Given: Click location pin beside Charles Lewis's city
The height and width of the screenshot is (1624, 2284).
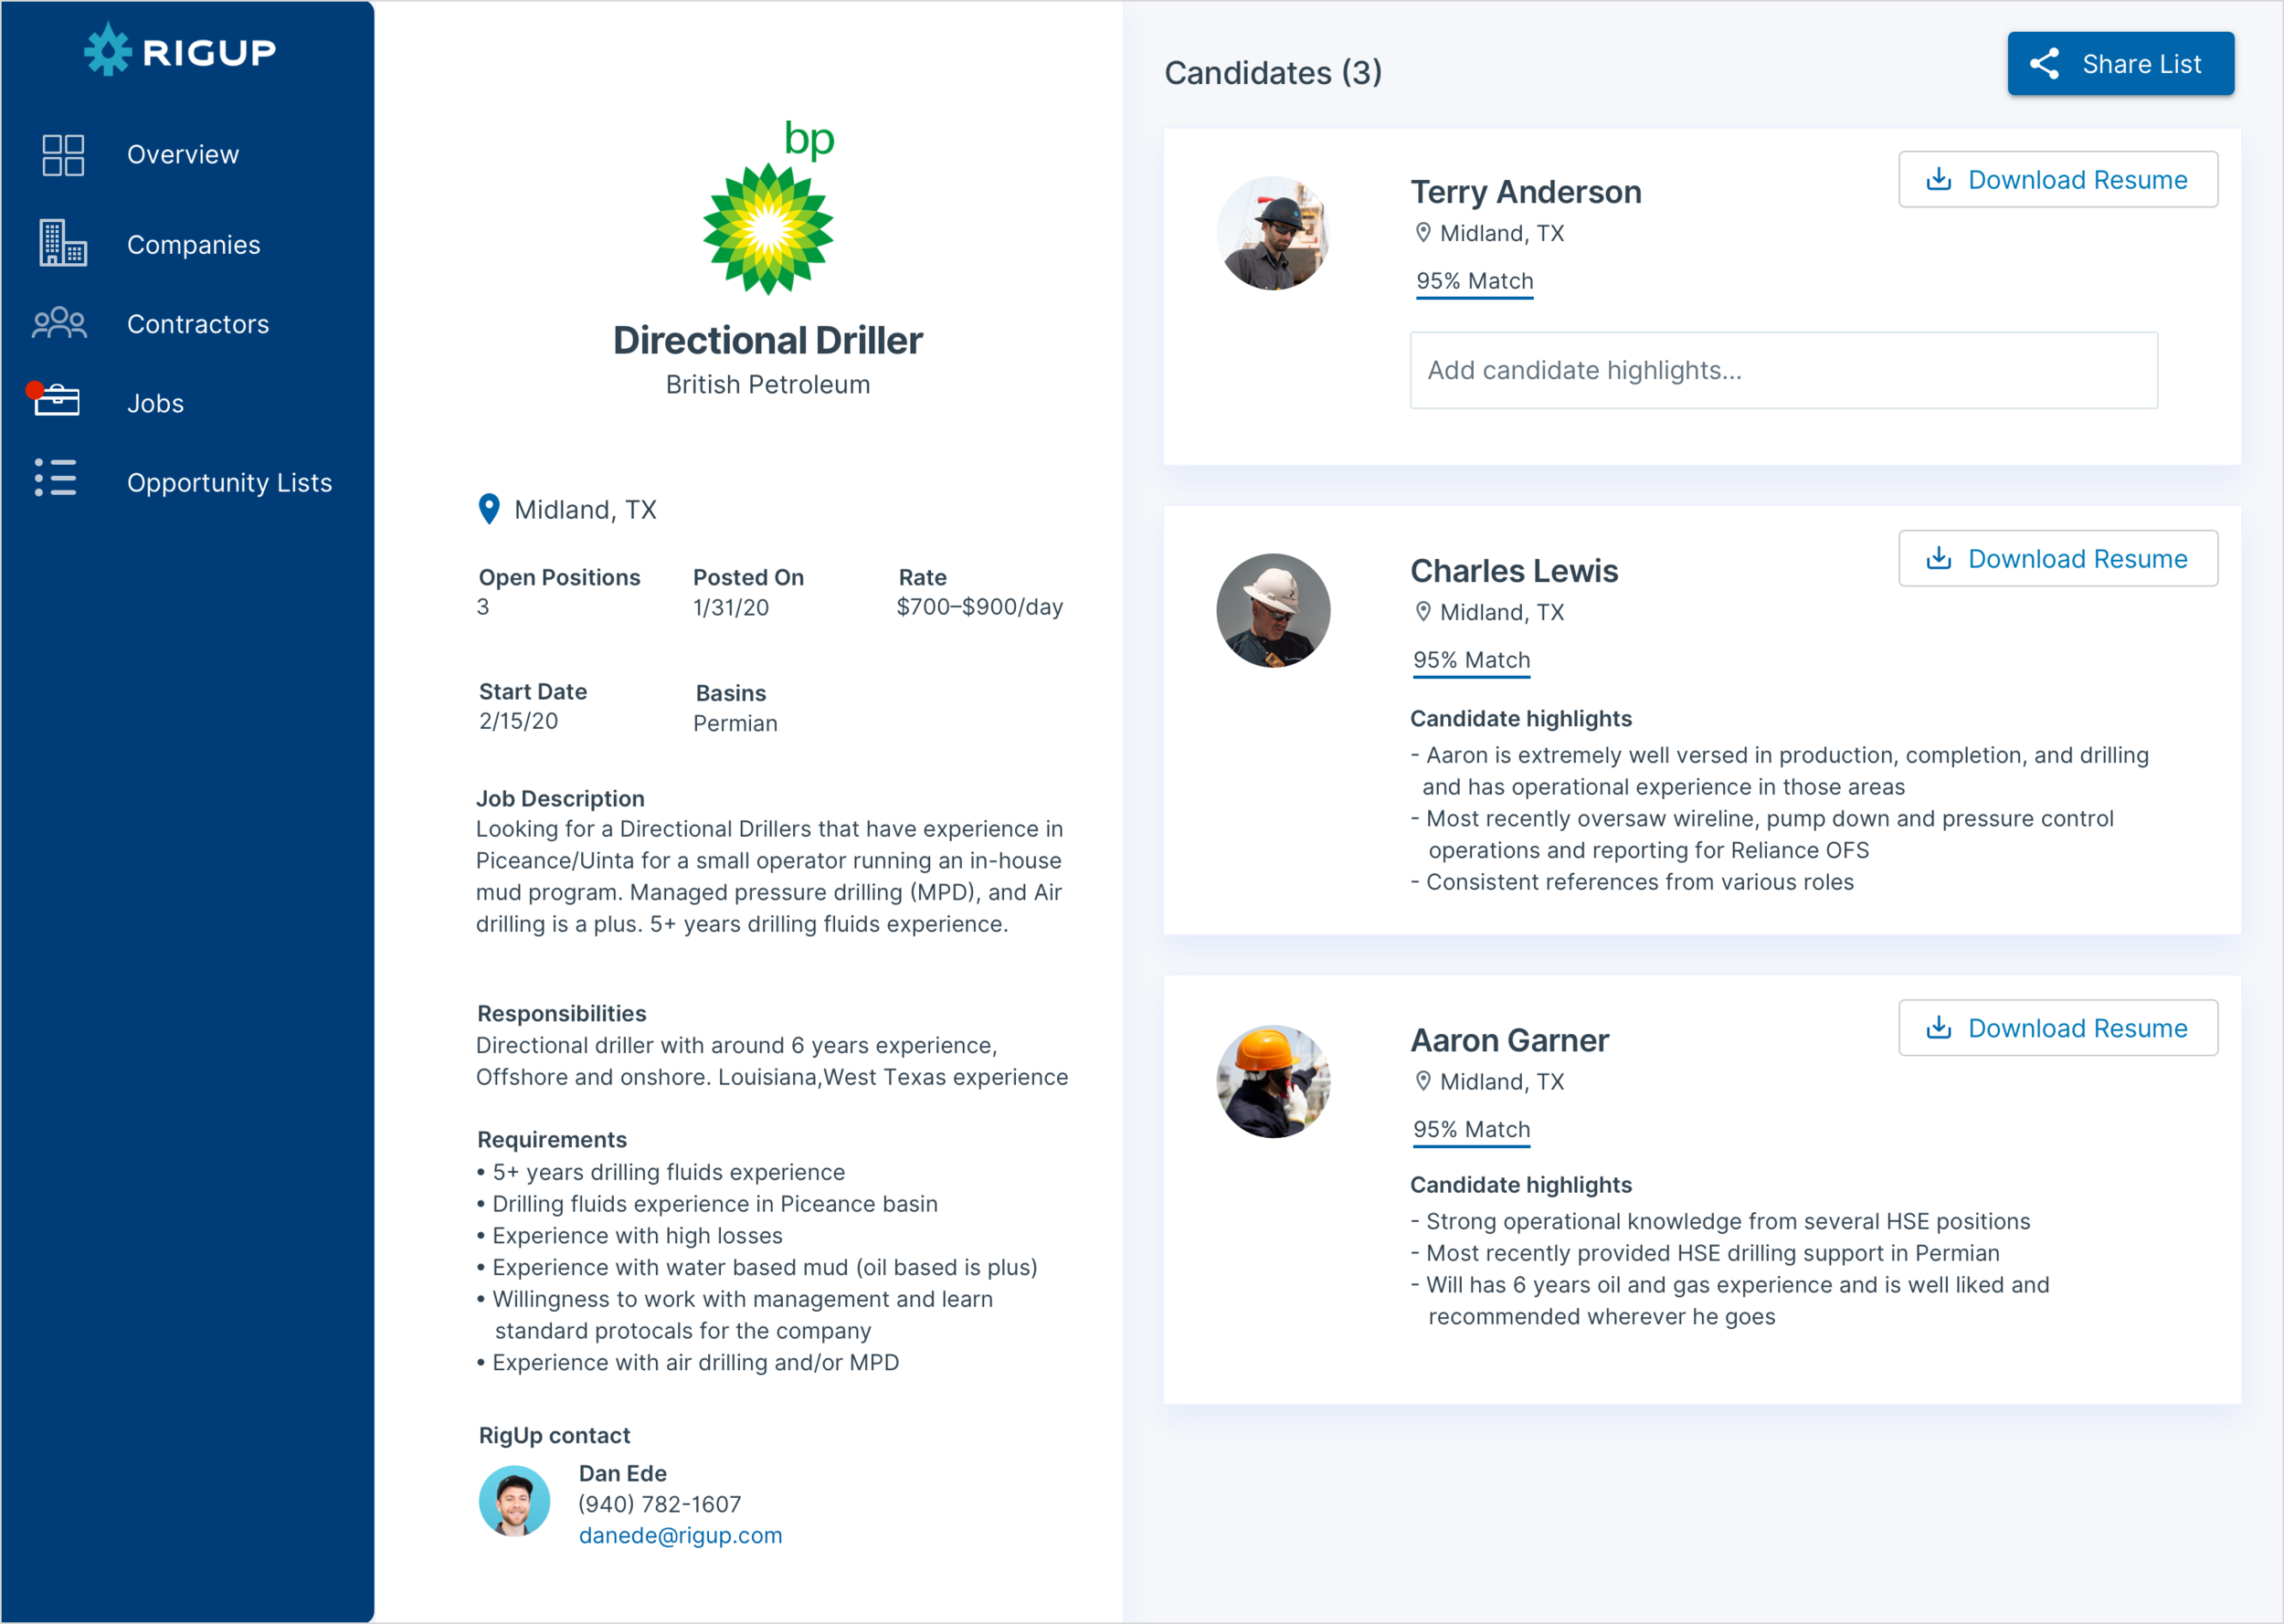Looking at the screenshot, I should 1423,612.
